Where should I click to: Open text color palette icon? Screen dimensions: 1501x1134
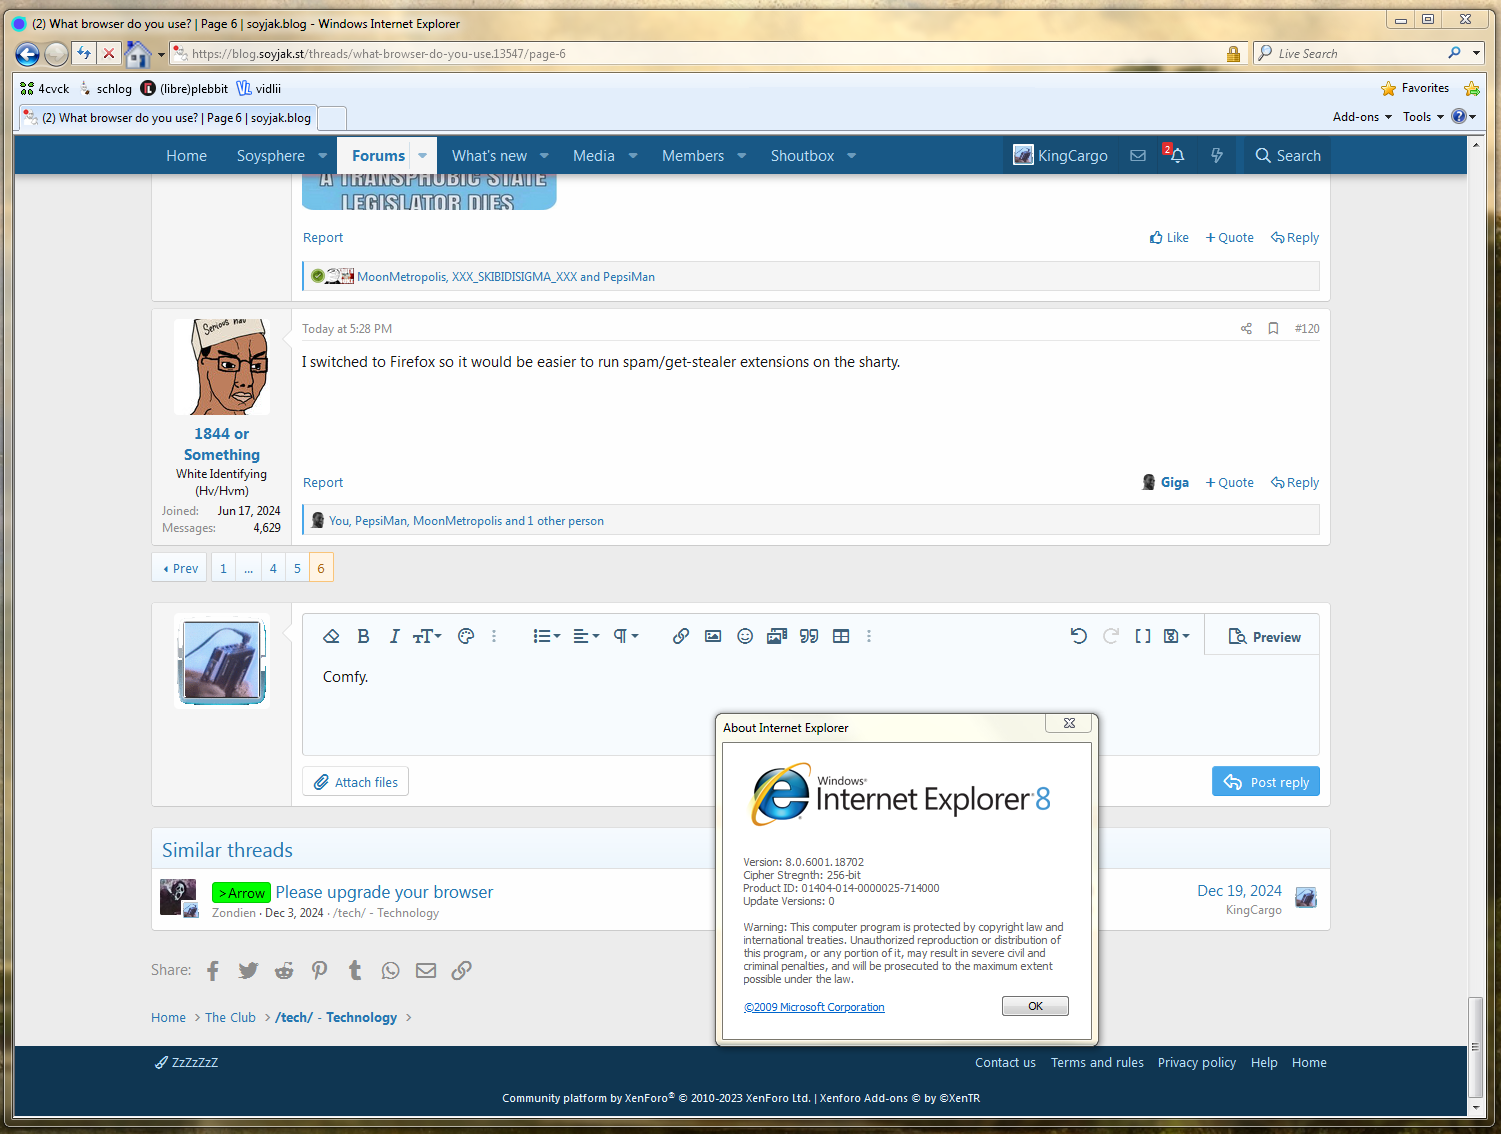466,636
